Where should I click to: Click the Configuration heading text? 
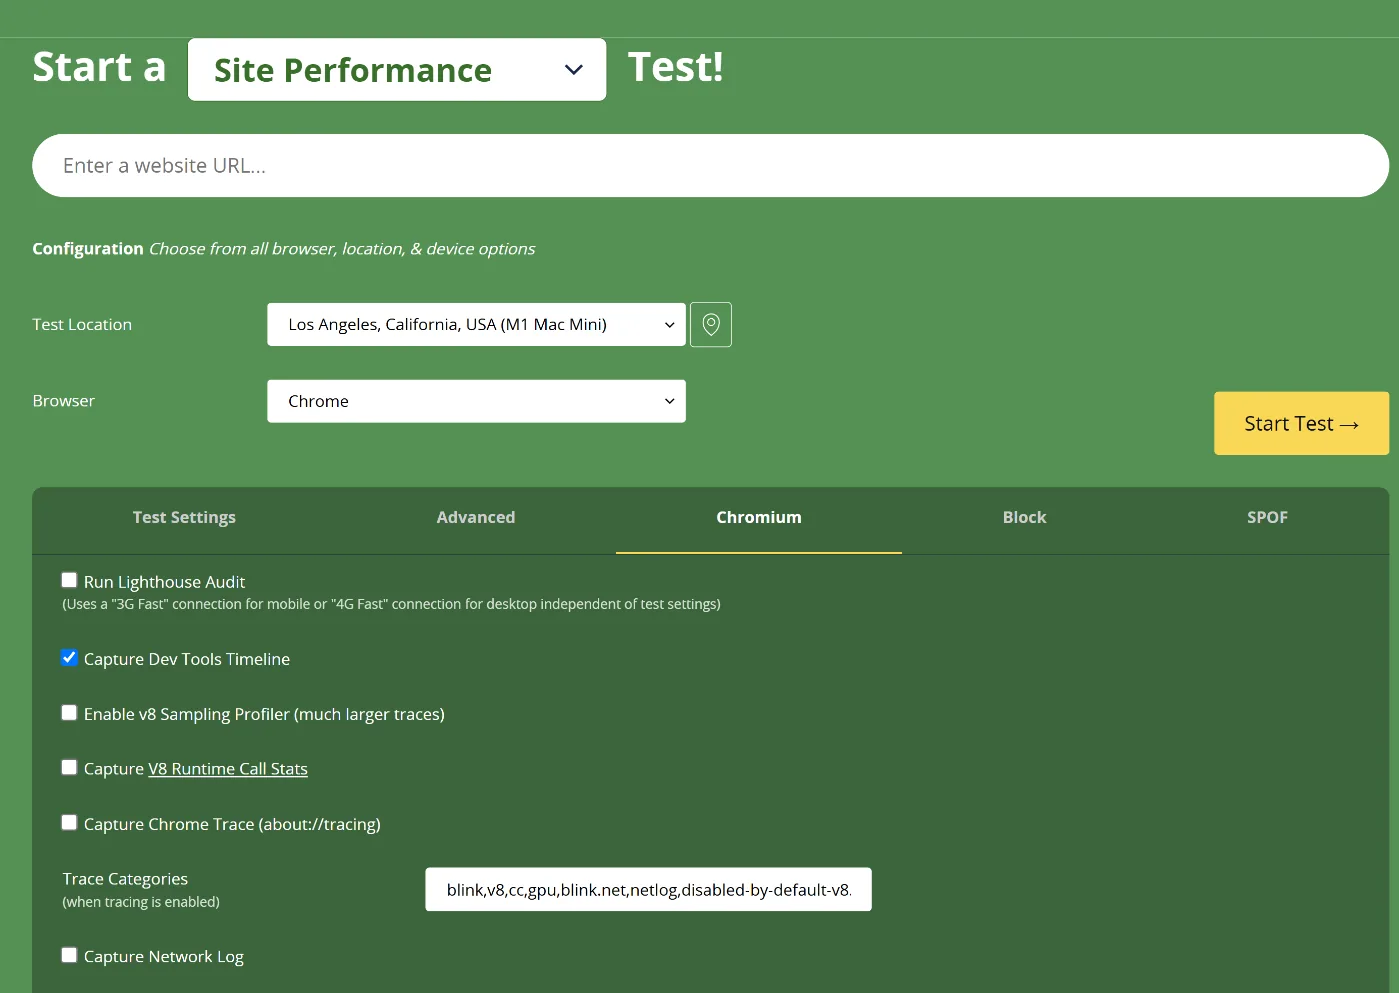click(x=87, y=248)
